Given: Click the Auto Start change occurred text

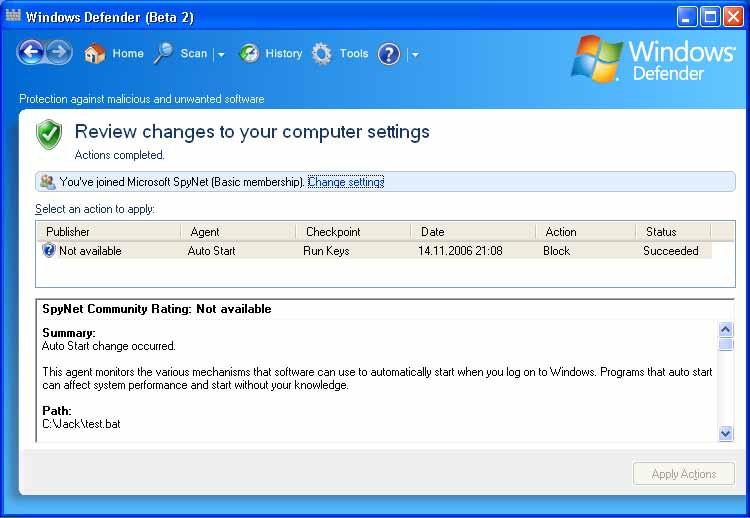Looking at the screenshot, I should (109, 346).
